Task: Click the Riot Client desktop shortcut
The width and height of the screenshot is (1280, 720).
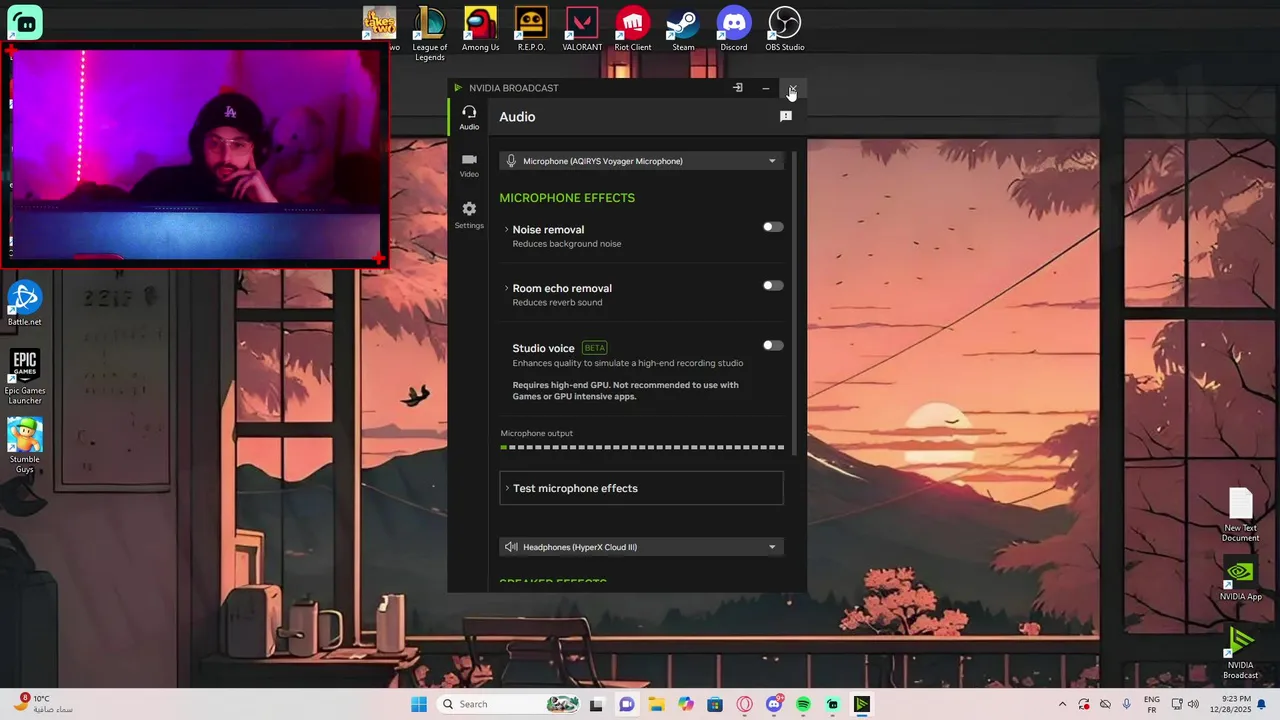Action: click(x=632, y=29)
